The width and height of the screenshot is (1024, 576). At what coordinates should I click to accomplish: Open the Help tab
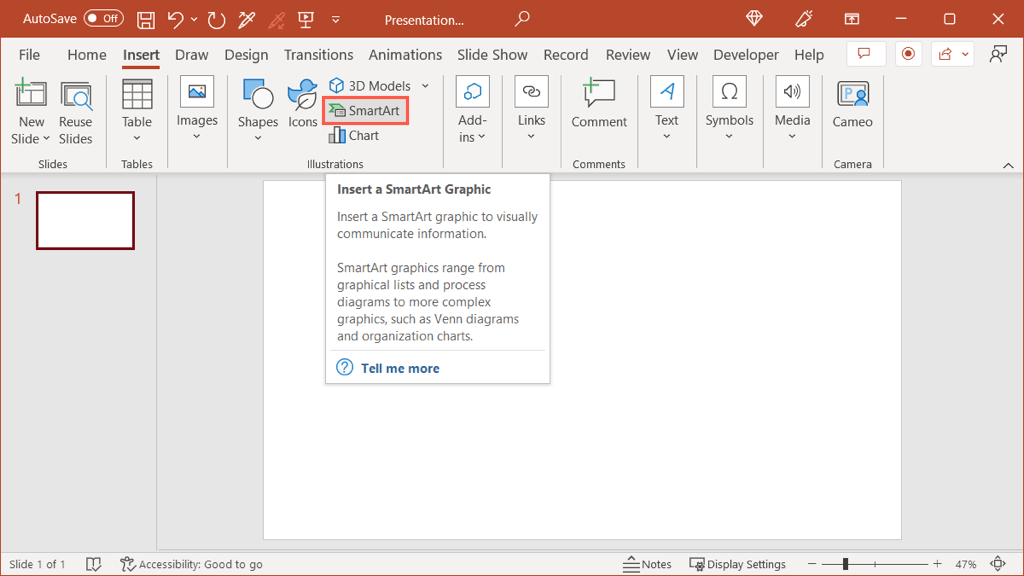click(x=808, y=55)
